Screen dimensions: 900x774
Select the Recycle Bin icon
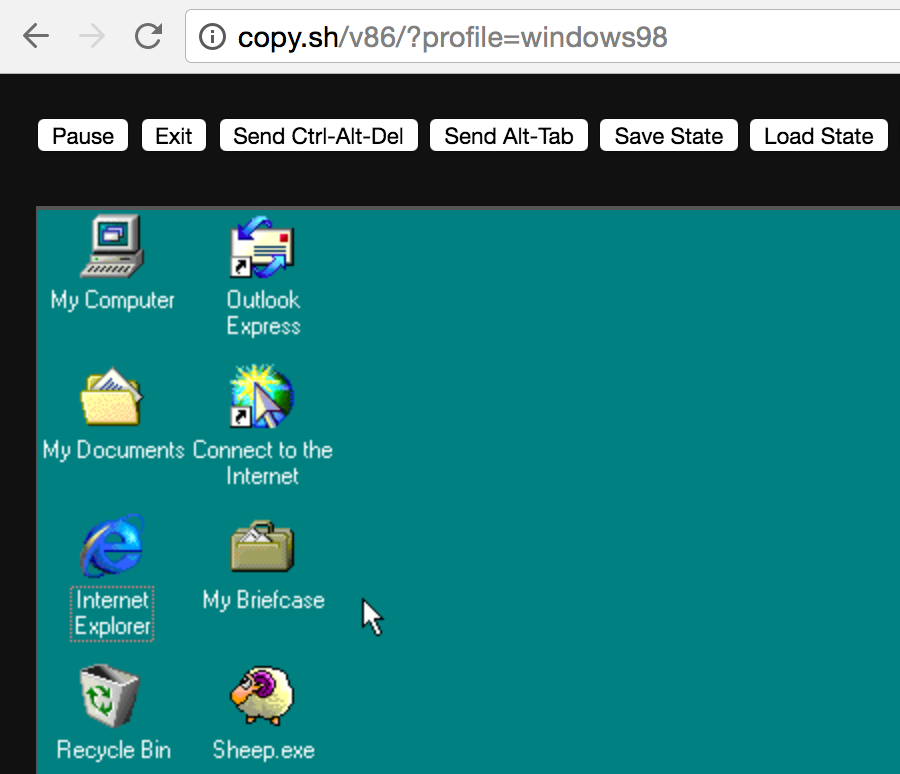[110, 695]
